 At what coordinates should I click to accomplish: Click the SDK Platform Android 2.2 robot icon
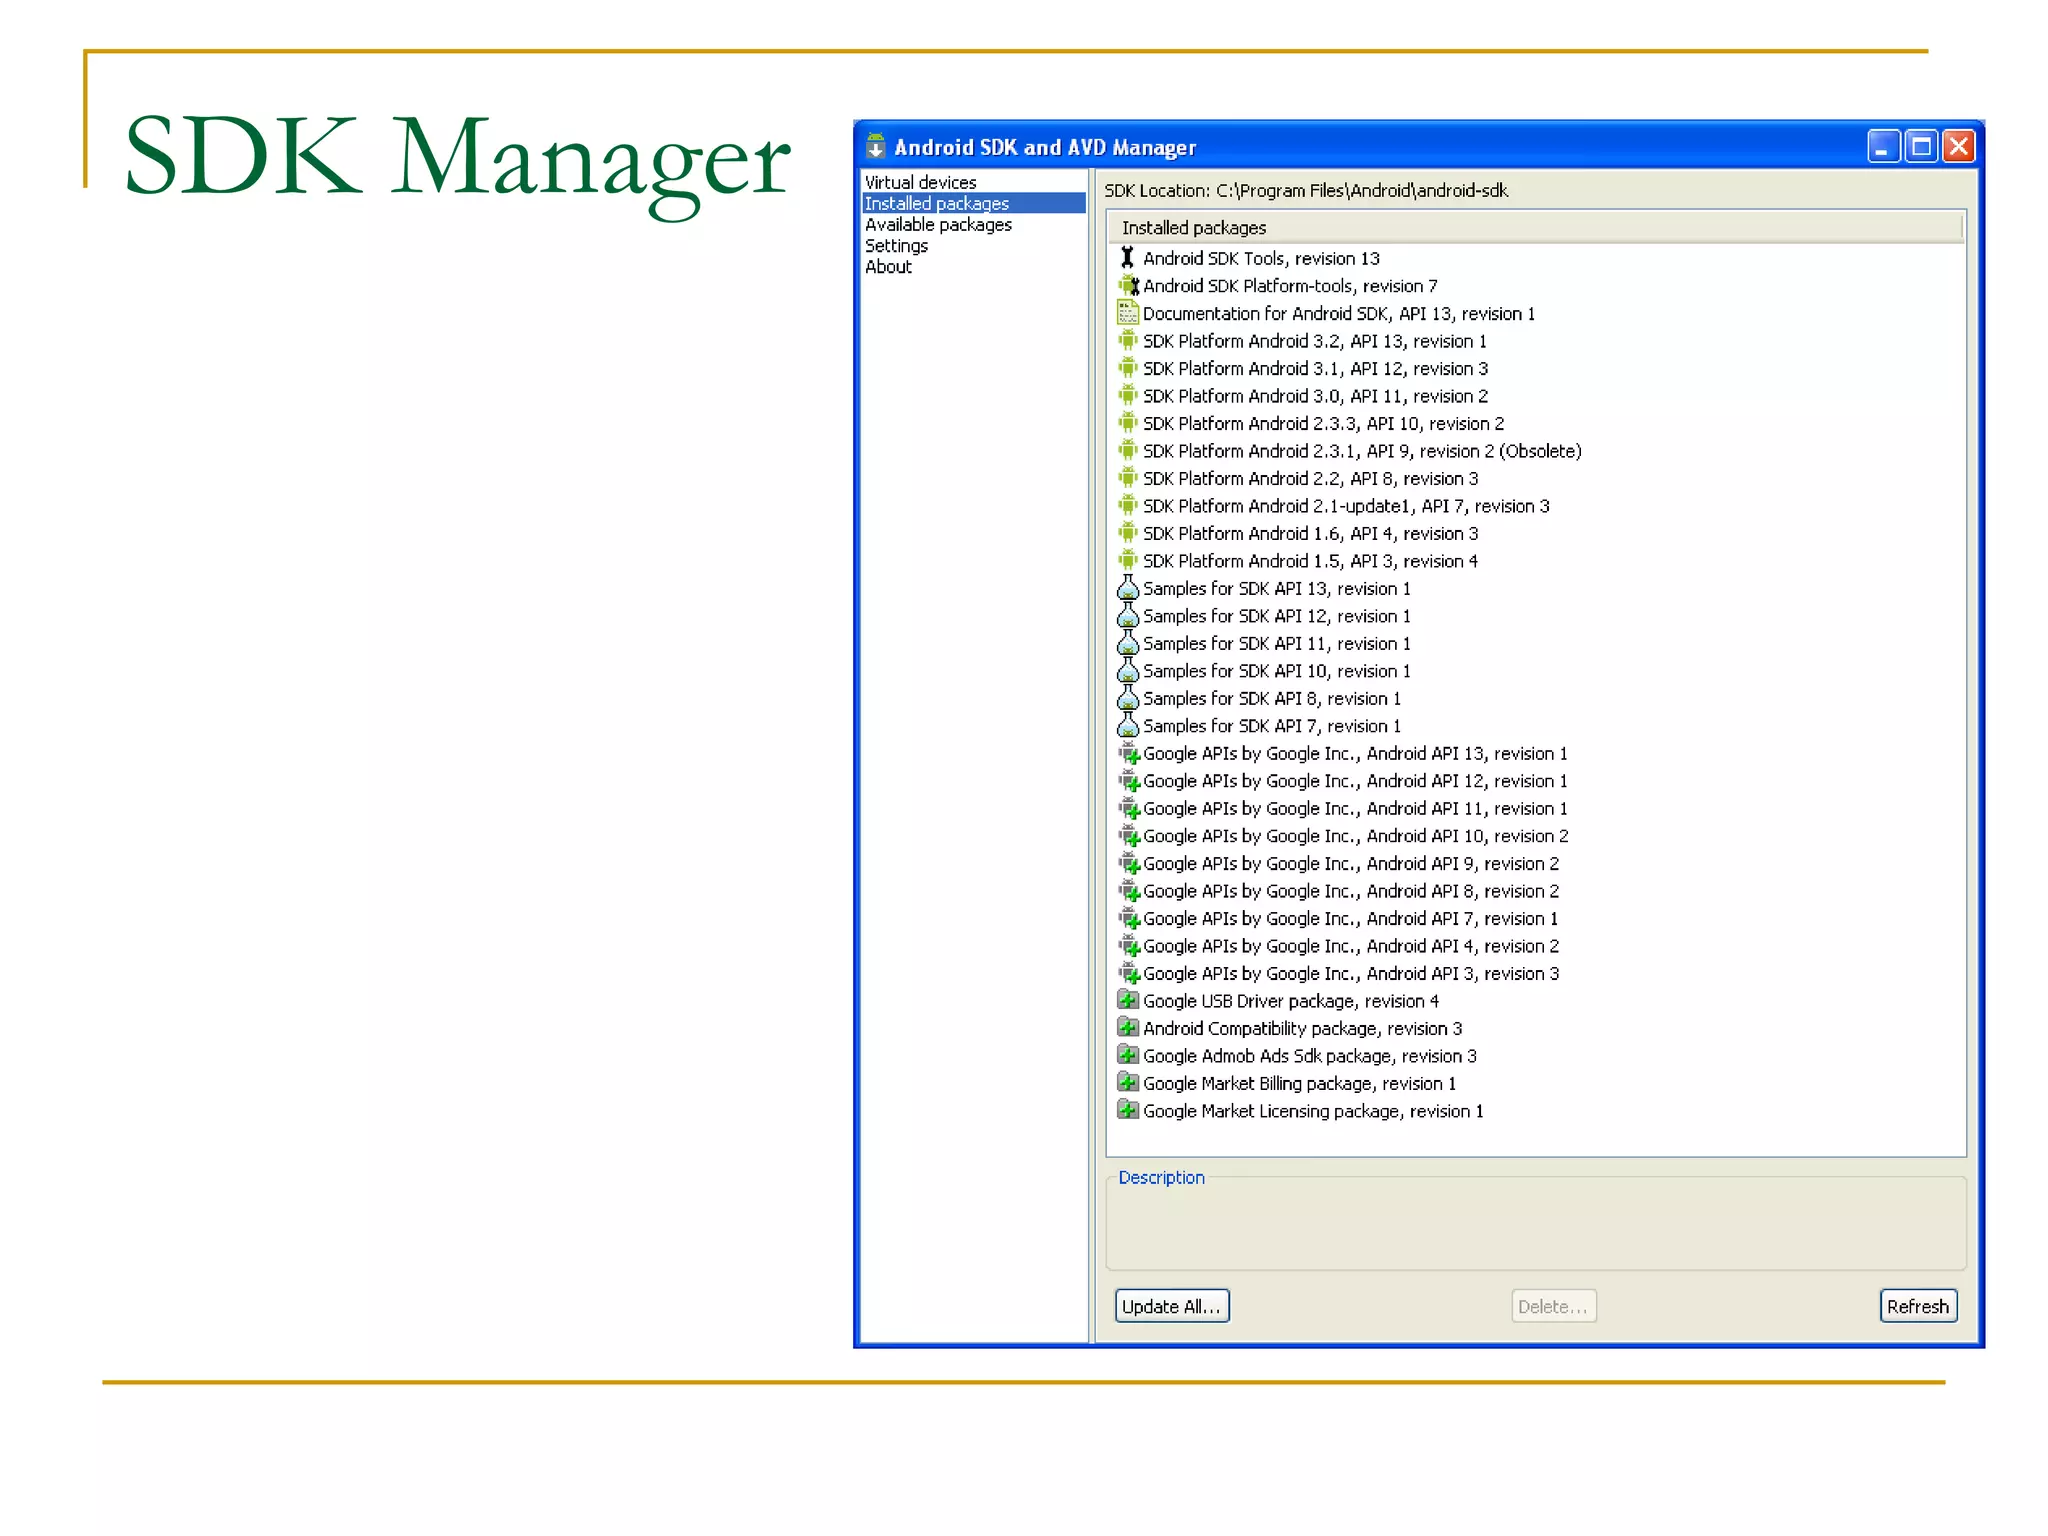click(1128, 478)
